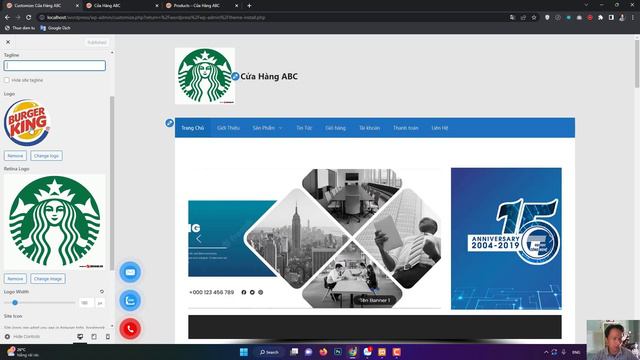Click the edit shortcut beside site title
640x360 pixels.
coord(235,76)
